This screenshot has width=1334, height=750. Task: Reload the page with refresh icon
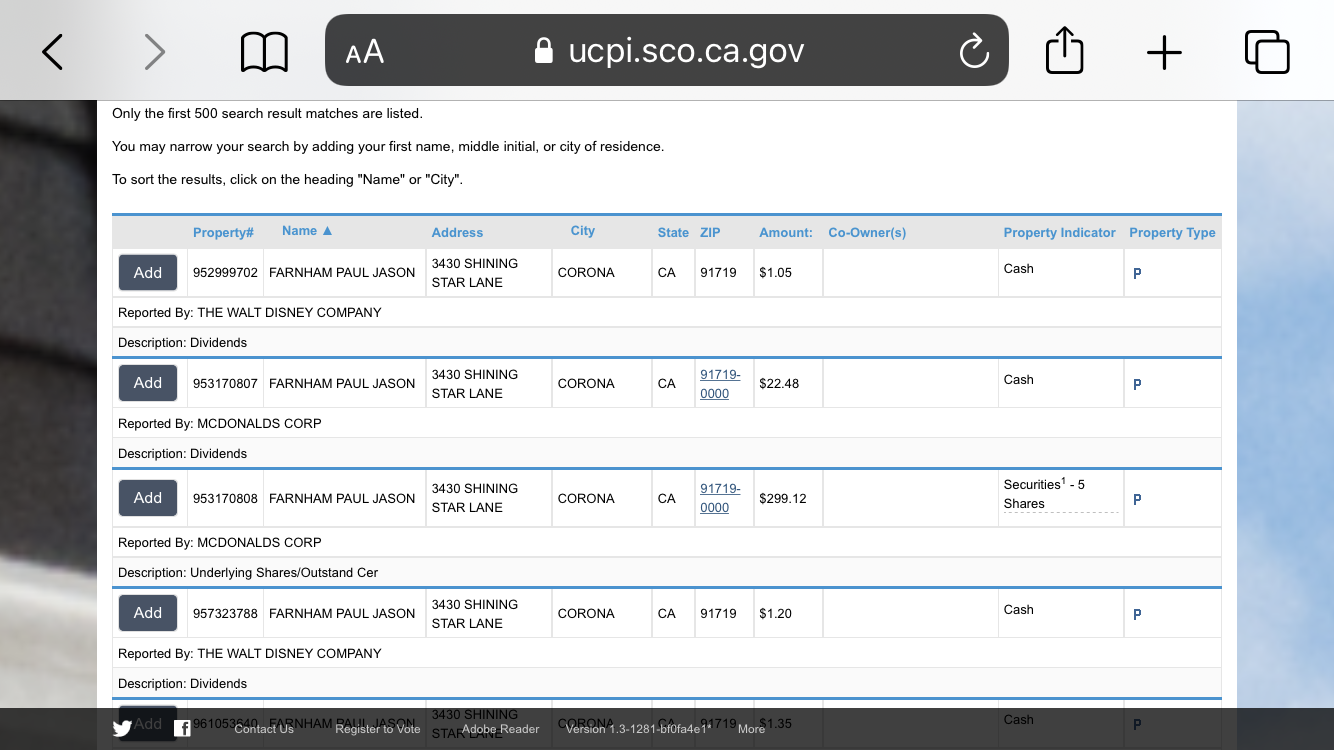(973, 51)
